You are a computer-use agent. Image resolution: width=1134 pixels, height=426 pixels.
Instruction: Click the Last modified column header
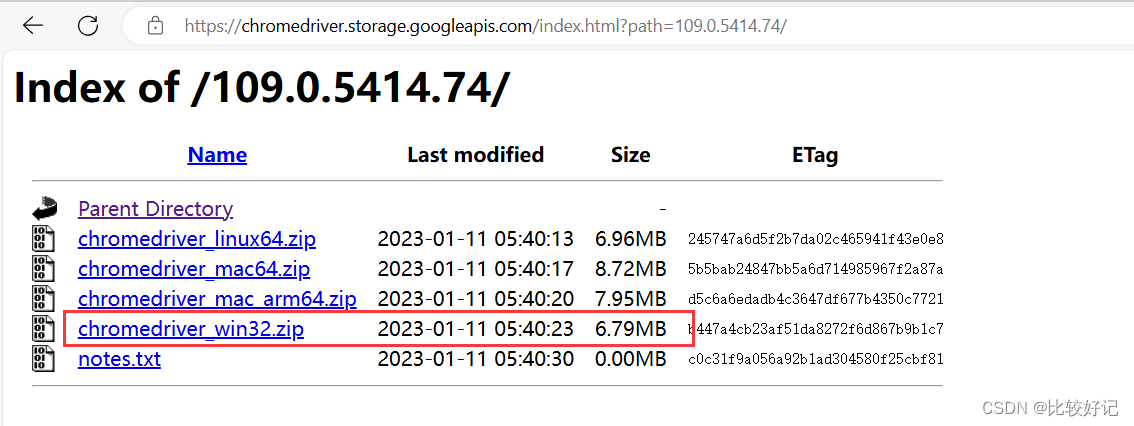(475, 155)
